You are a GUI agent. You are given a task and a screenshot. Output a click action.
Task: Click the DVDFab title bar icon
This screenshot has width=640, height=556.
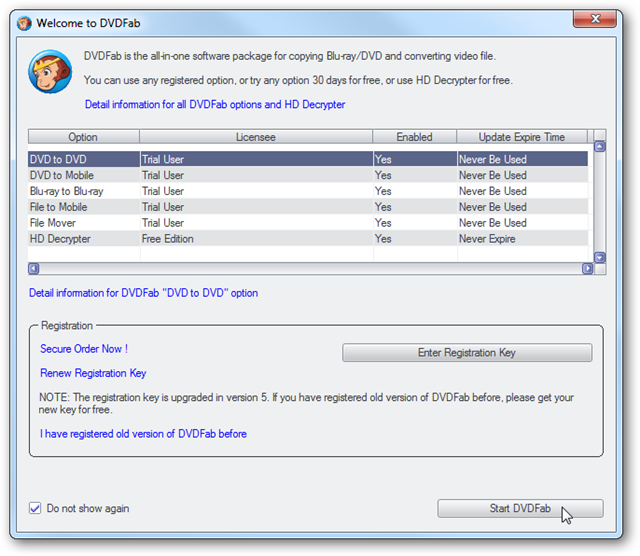[x=24, y=23]
